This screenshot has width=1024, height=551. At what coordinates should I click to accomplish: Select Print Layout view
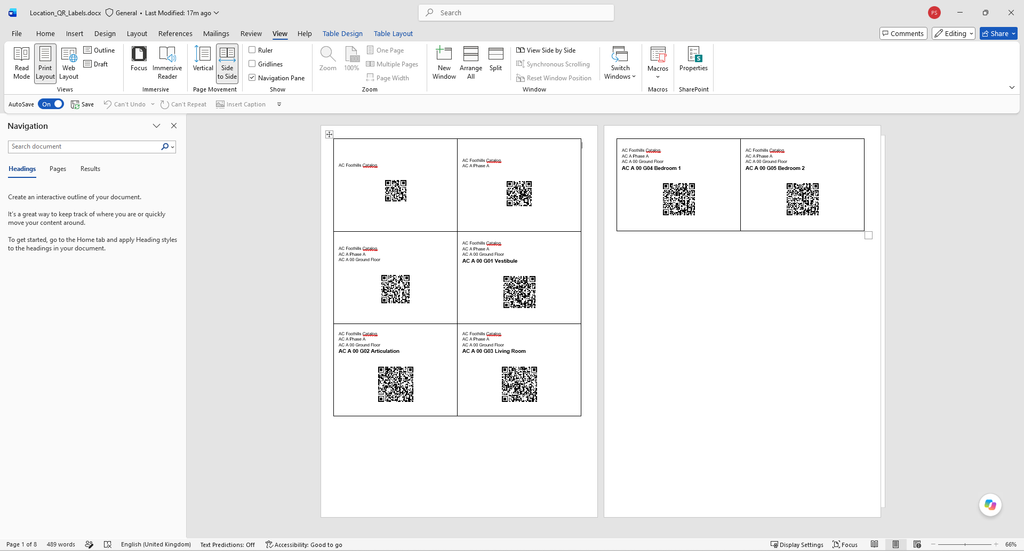coord(45,63)
